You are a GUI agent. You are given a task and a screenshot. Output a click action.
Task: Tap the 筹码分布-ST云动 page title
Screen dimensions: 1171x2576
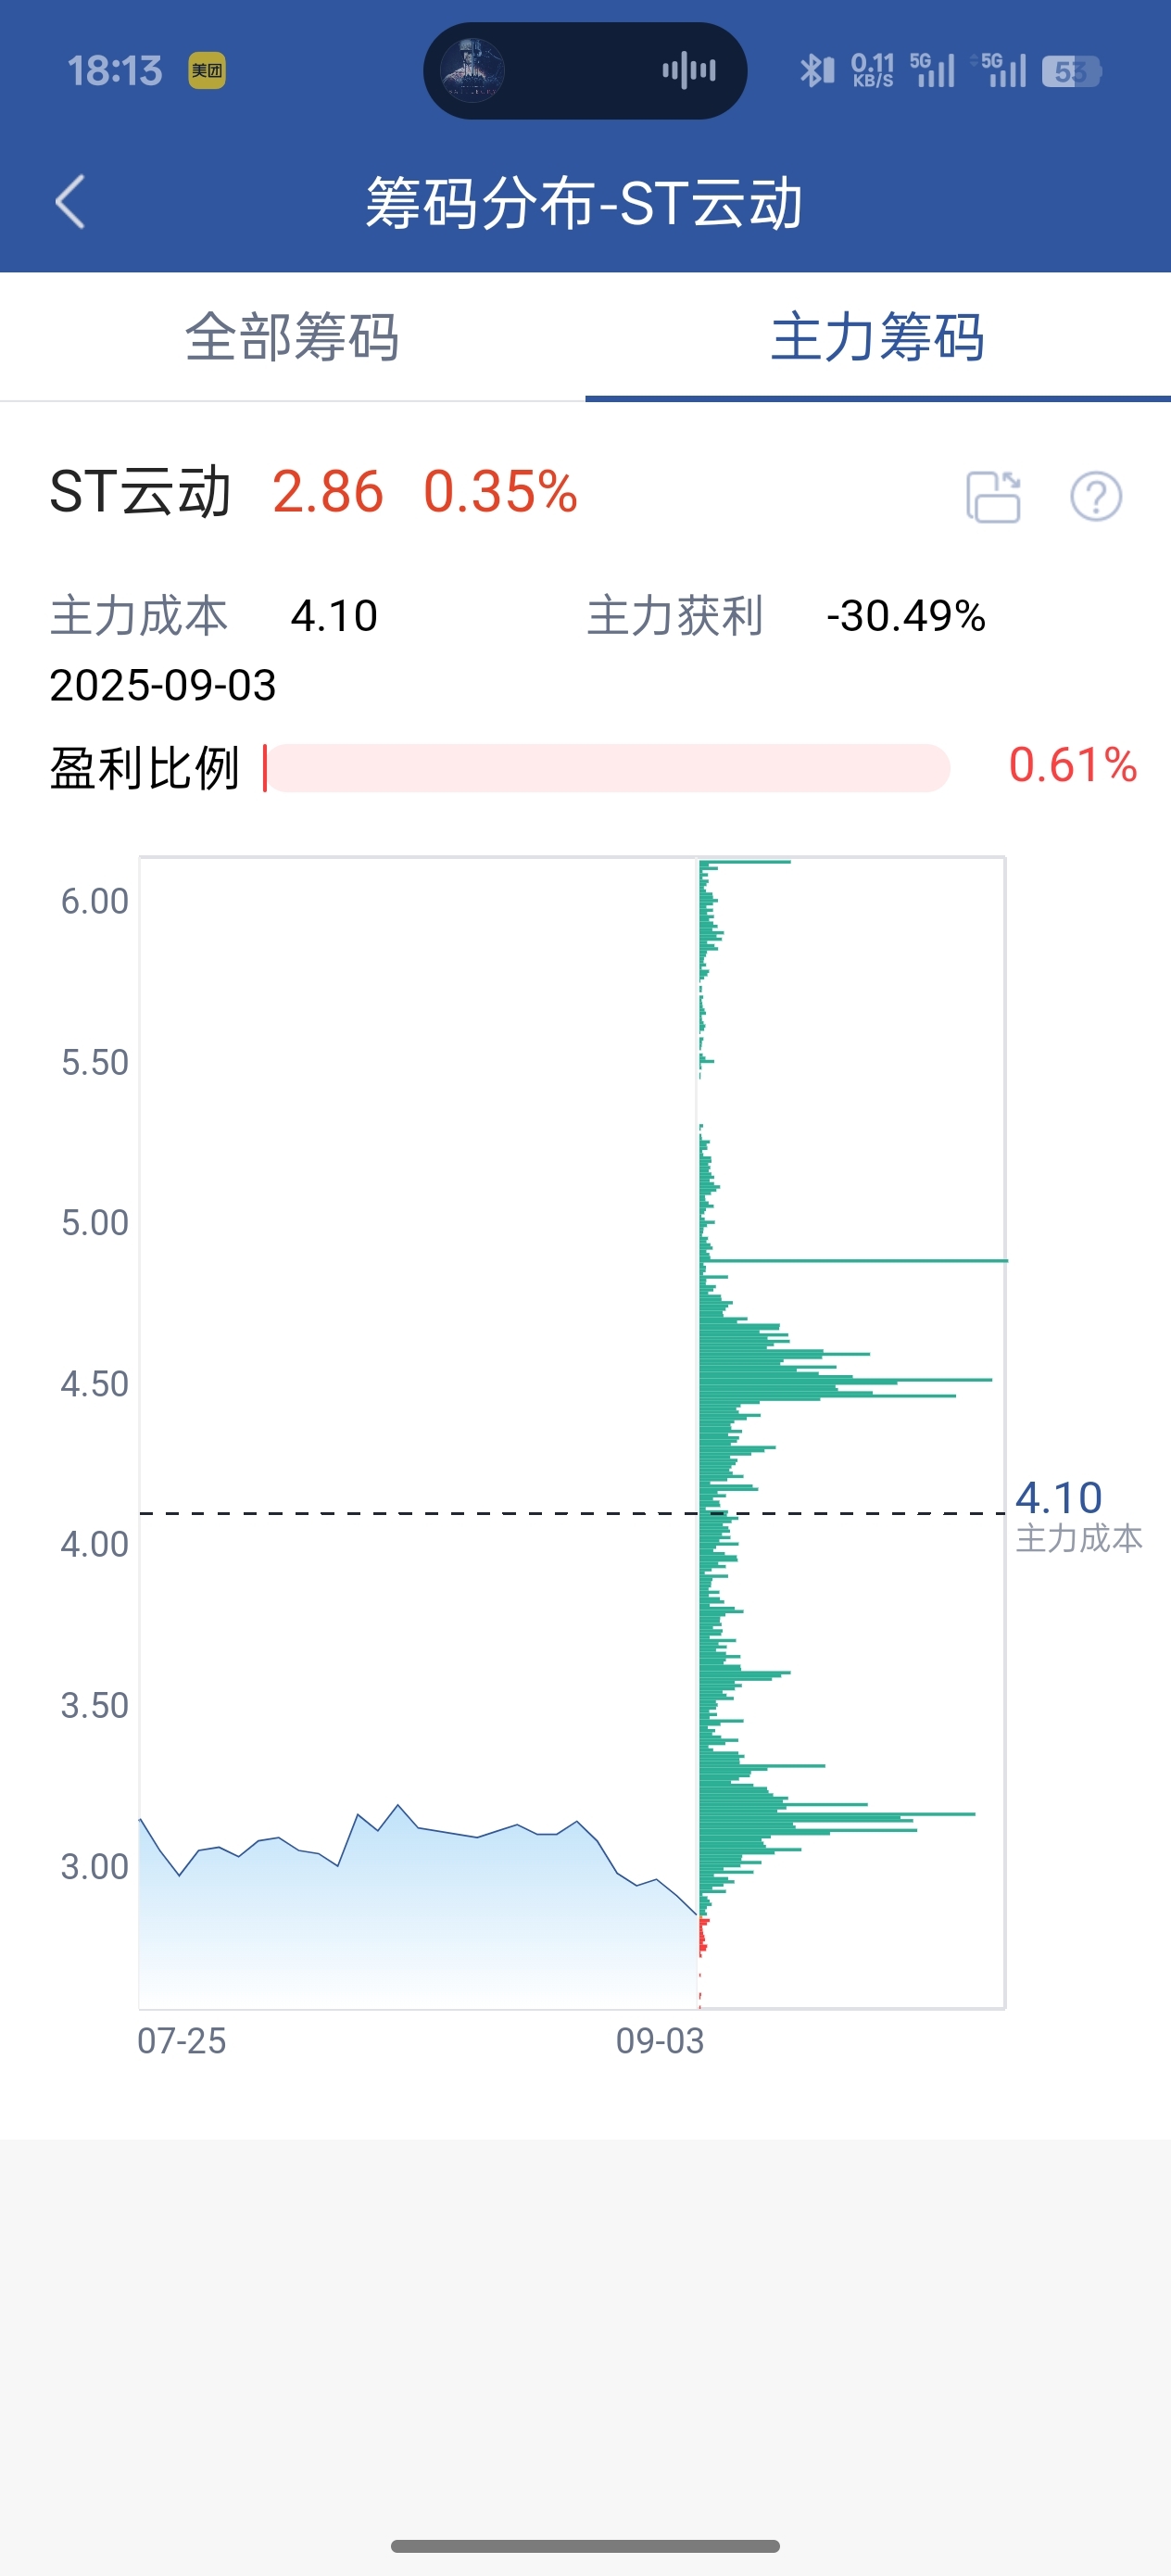pos(584,203)
